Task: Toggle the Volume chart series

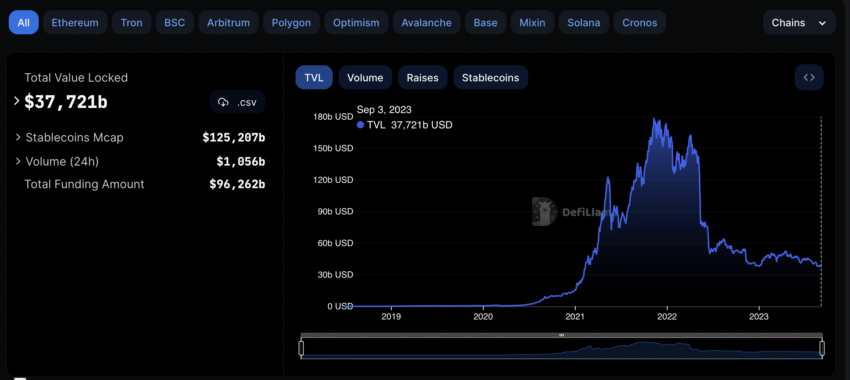Action: [x=365, y=78]
